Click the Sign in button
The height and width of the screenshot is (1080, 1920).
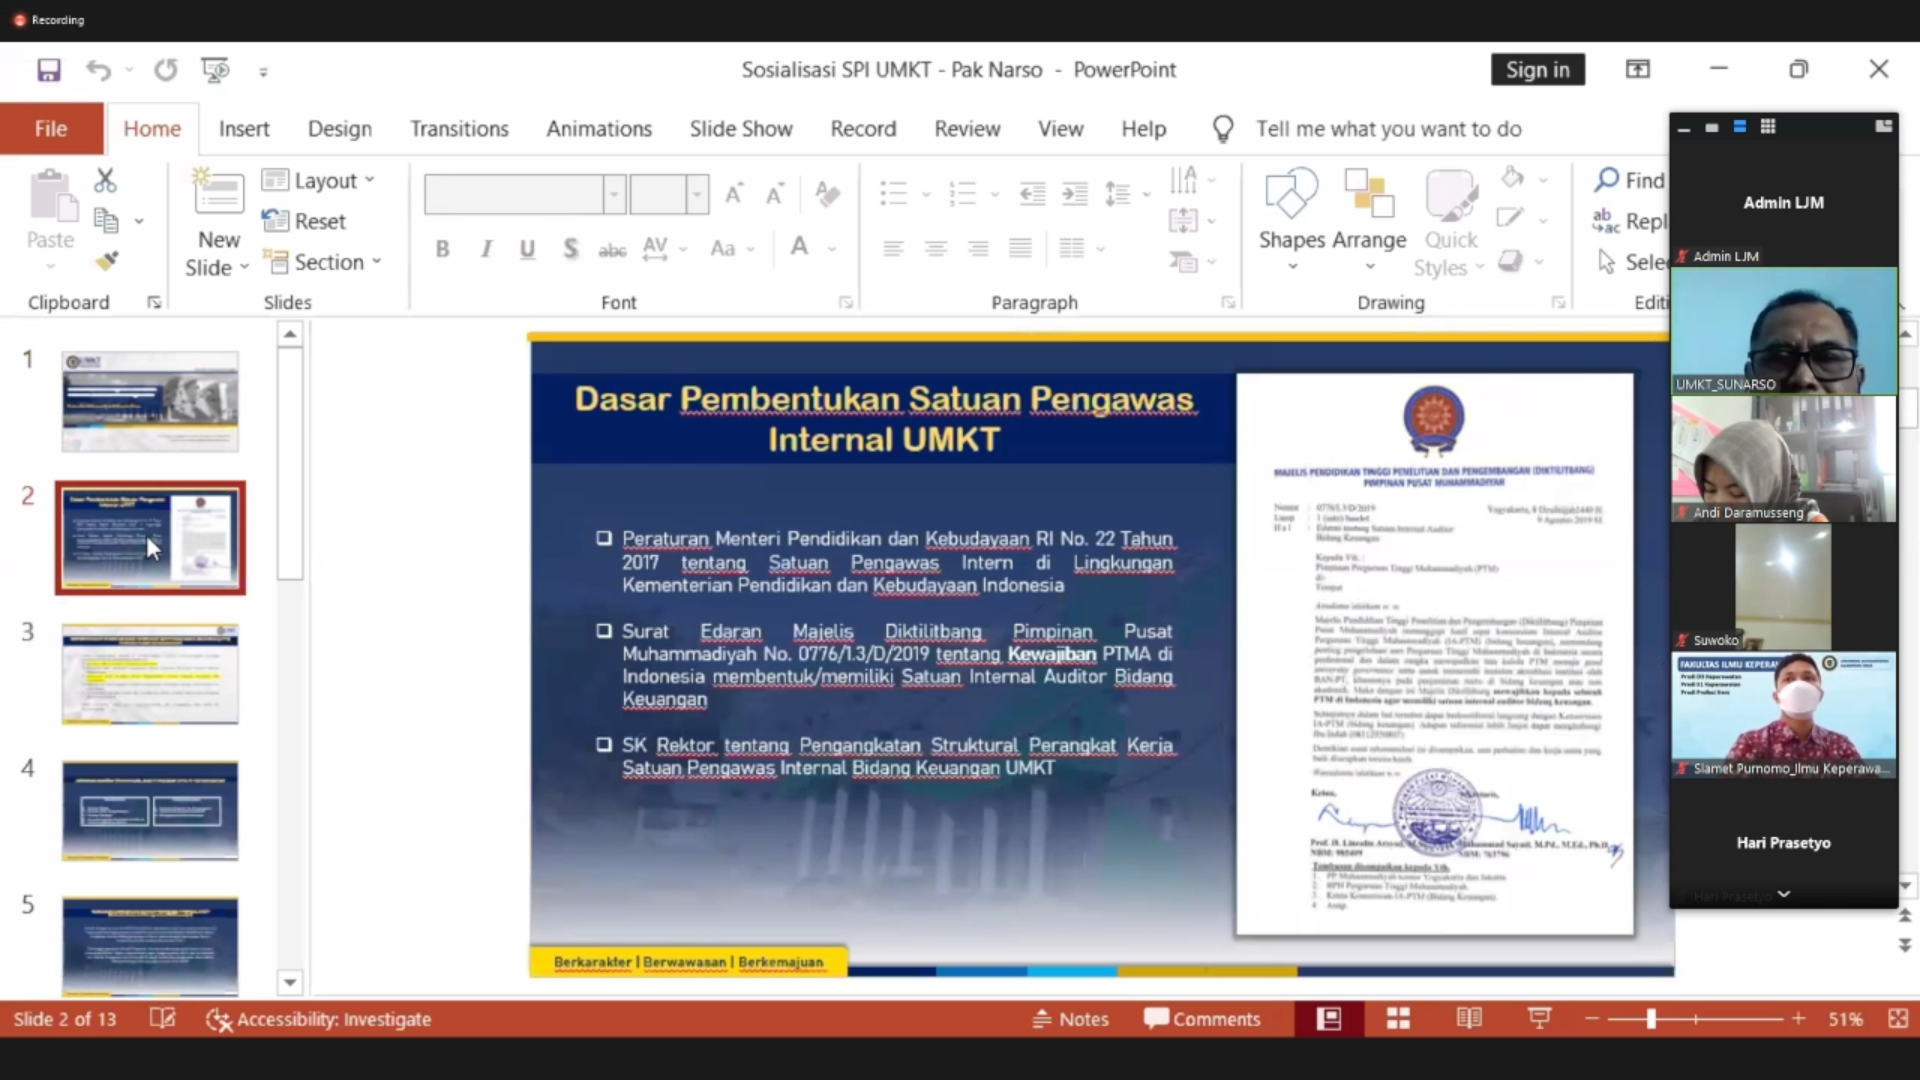(x=1537, y=70)
